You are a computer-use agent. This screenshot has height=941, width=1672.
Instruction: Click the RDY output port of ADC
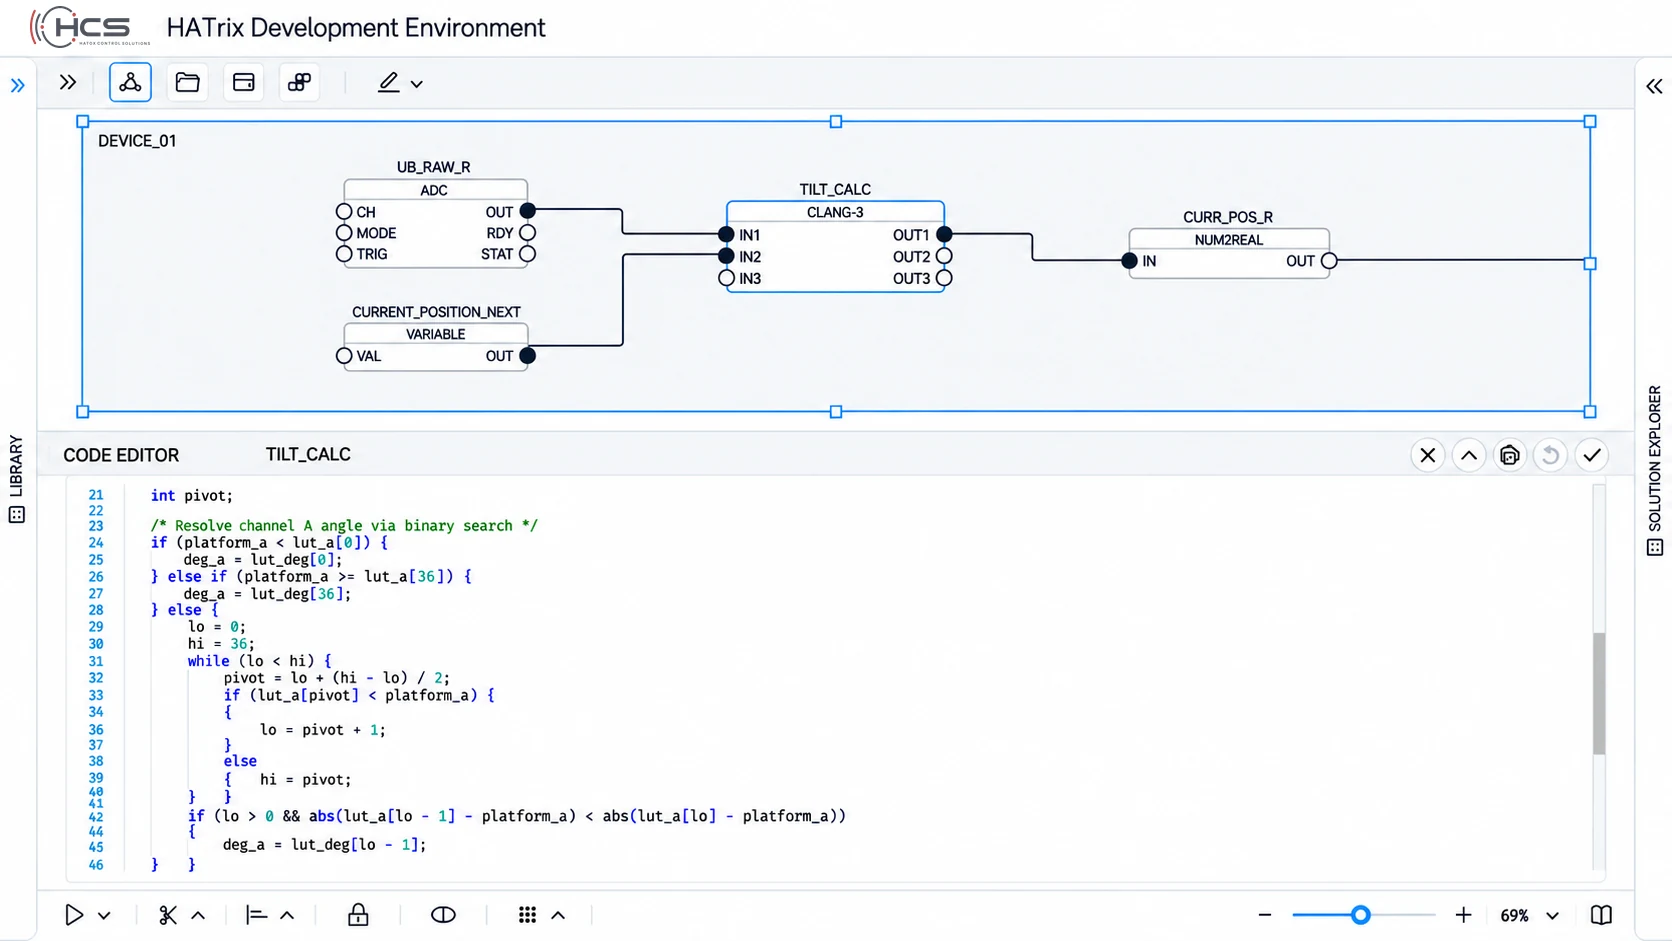528,233
